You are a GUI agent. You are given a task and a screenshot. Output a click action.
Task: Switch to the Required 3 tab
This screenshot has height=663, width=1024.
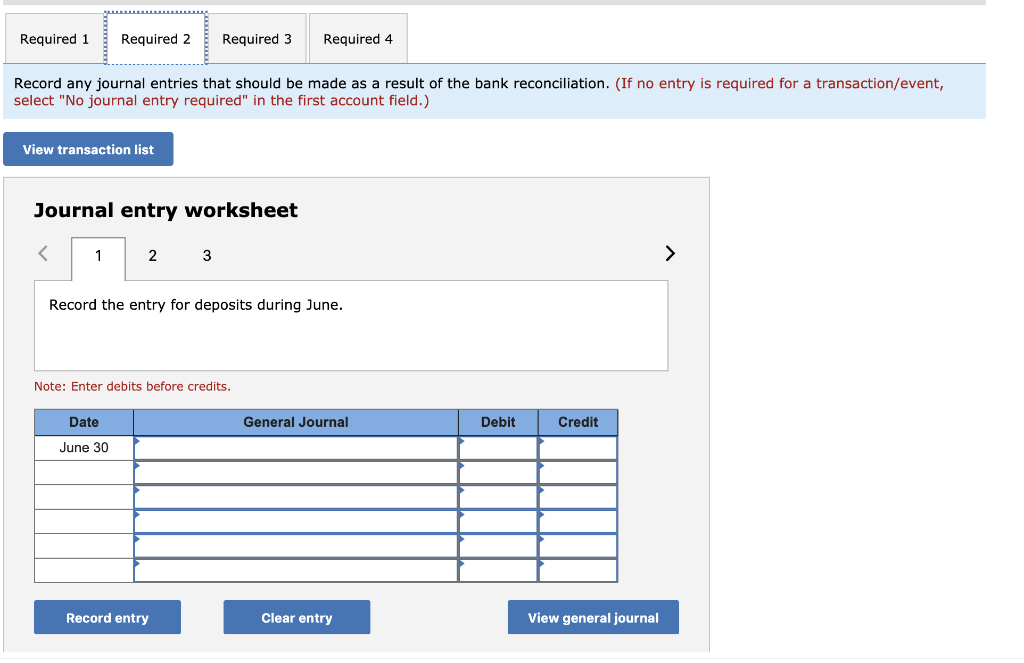coord(257,39)
